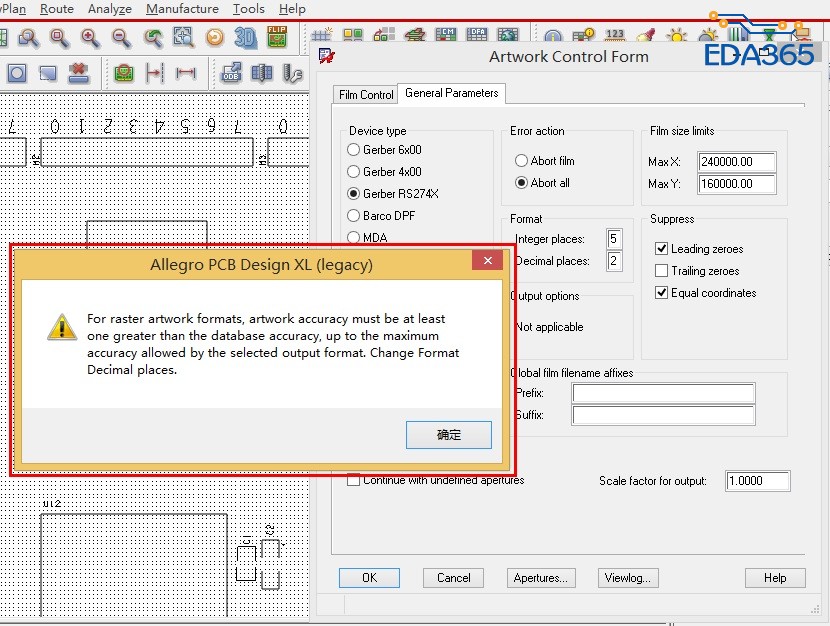Select the Gerber 6x00 device type

click(x=385, y=150)
